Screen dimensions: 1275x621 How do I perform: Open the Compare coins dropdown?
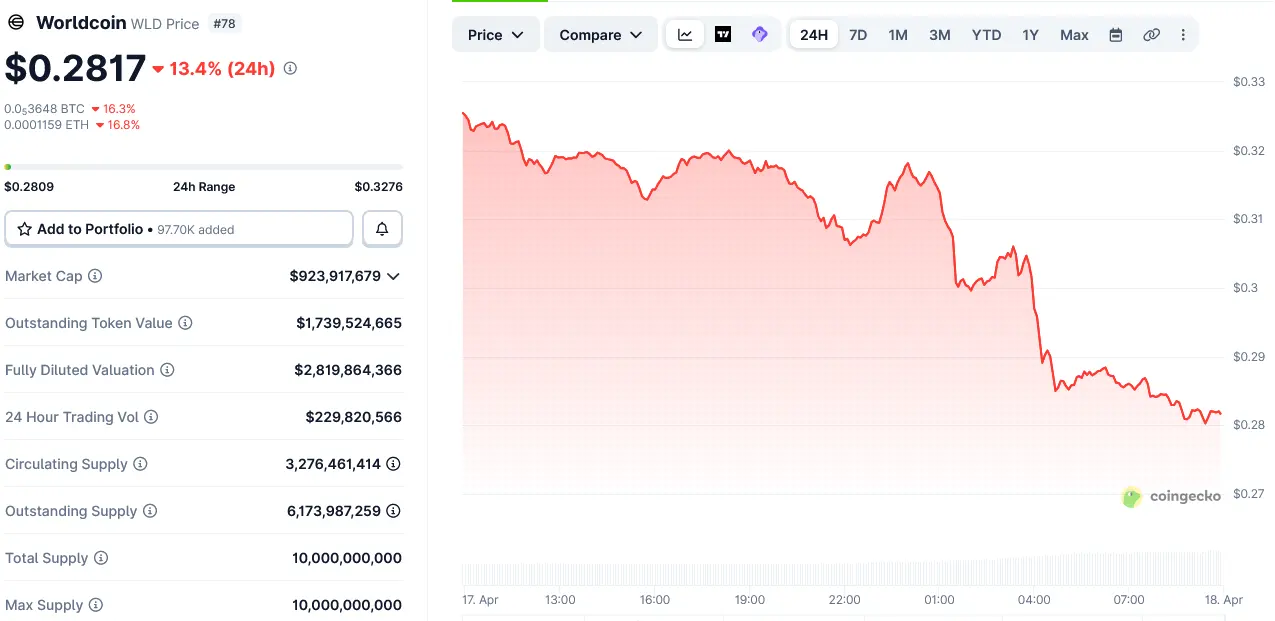click(600, 34)
